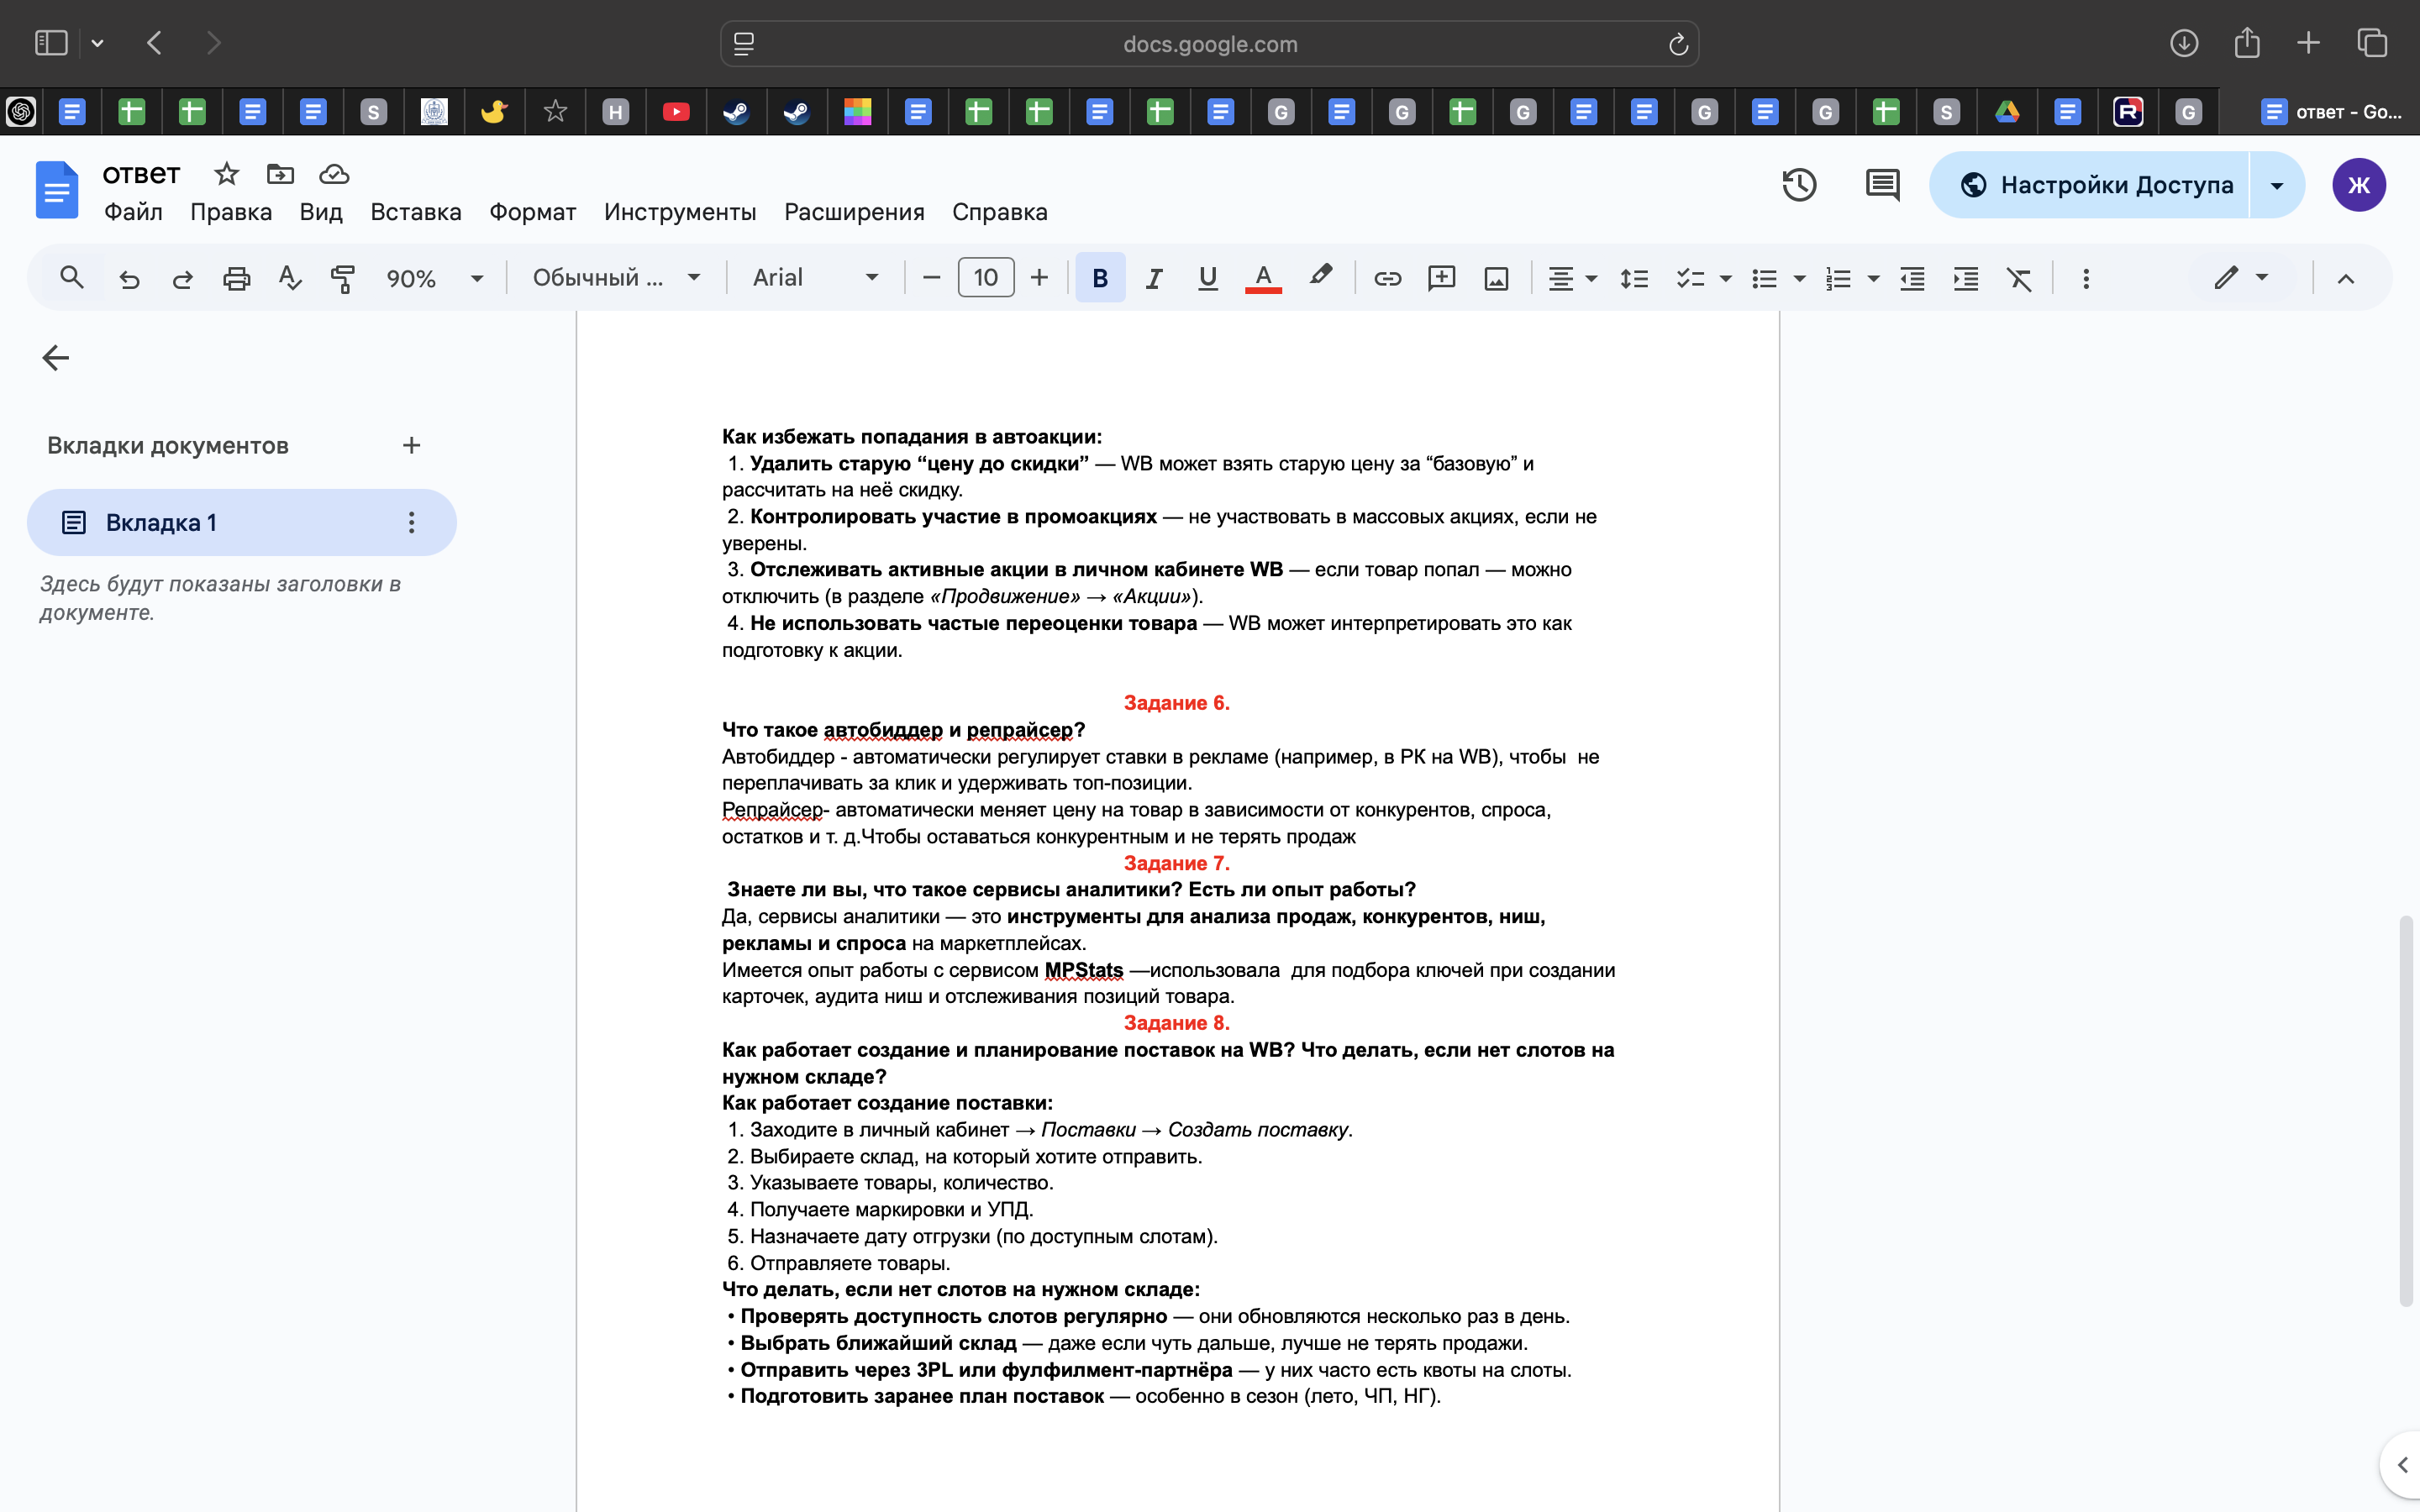Toggle underline formatting

[x=1208, y=278]
